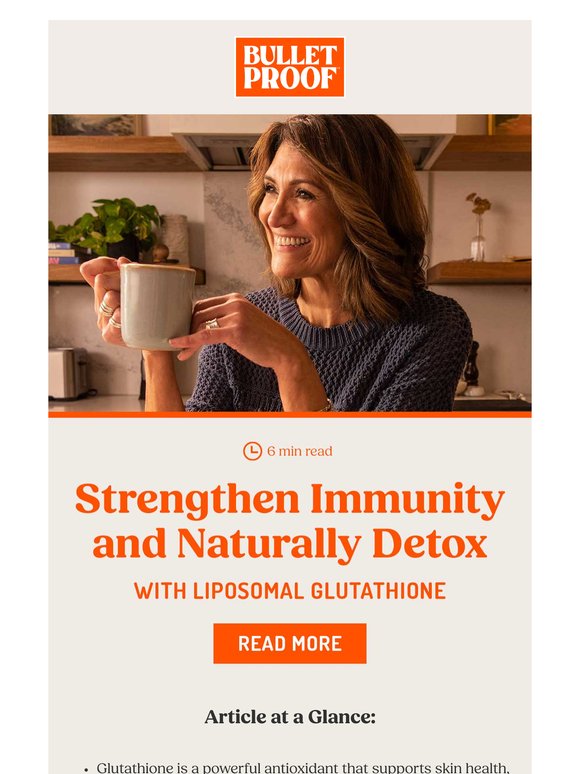Click "WITH LIPOSOMAL GLUTATHIONE" subheading

tap(290, 591)
